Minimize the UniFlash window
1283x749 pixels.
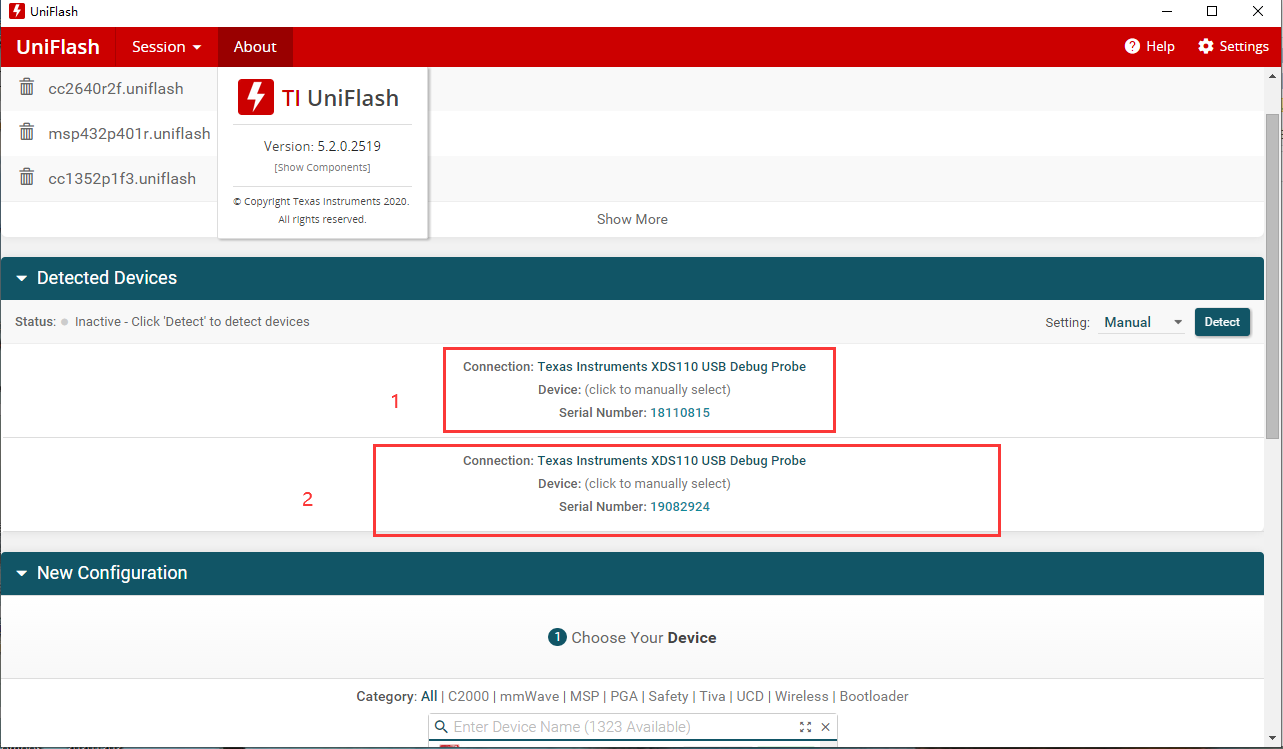click(x=1166, y=12)
